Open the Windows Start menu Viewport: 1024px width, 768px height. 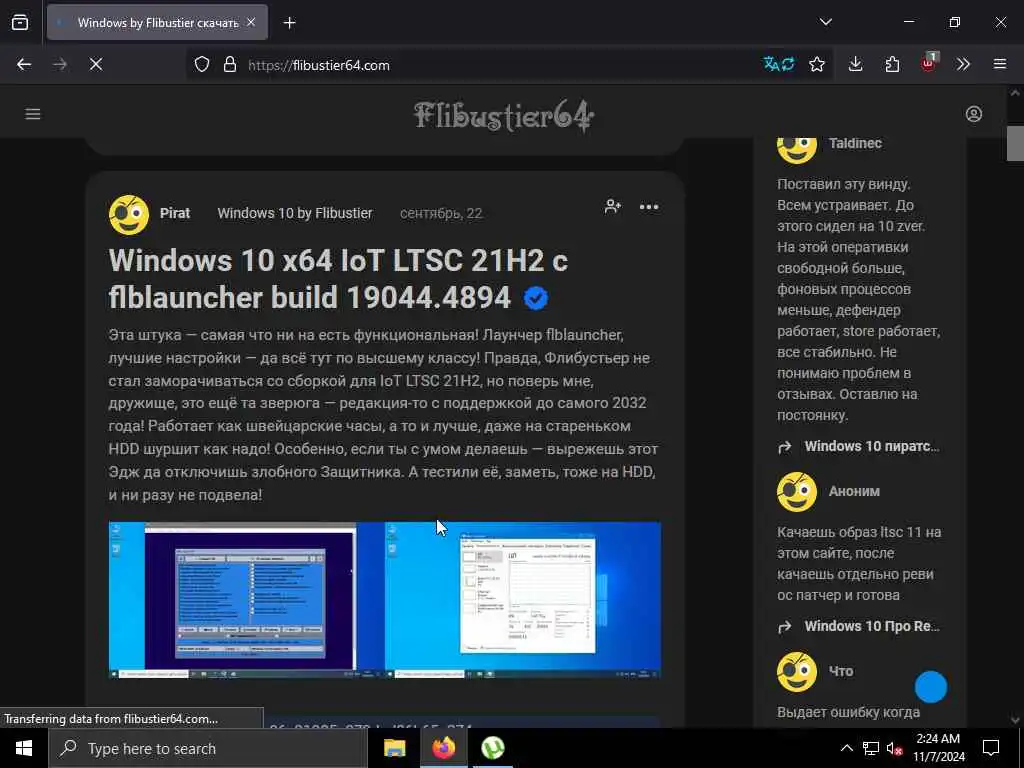click(x=24, y=748)
